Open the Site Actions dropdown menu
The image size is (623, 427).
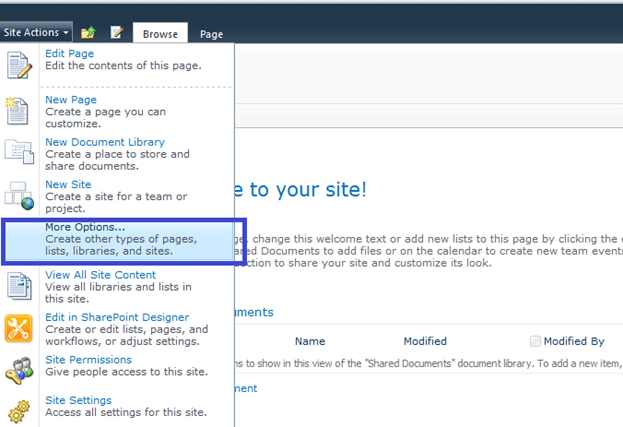36,32
